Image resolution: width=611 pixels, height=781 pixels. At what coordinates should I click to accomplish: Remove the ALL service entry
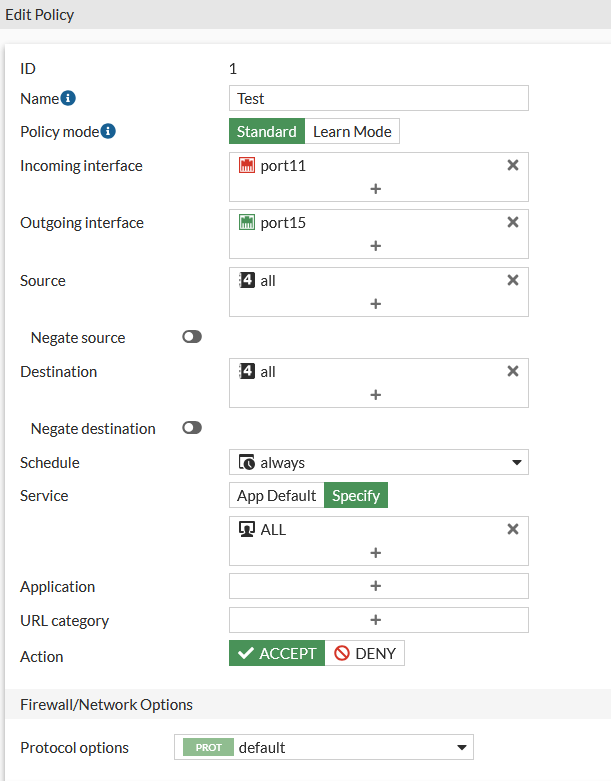pos(513,529)
